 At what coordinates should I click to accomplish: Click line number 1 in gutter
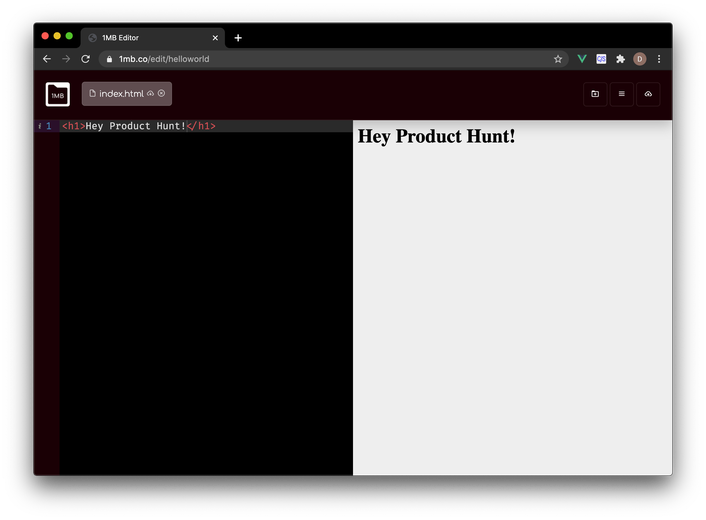(49, 126)
